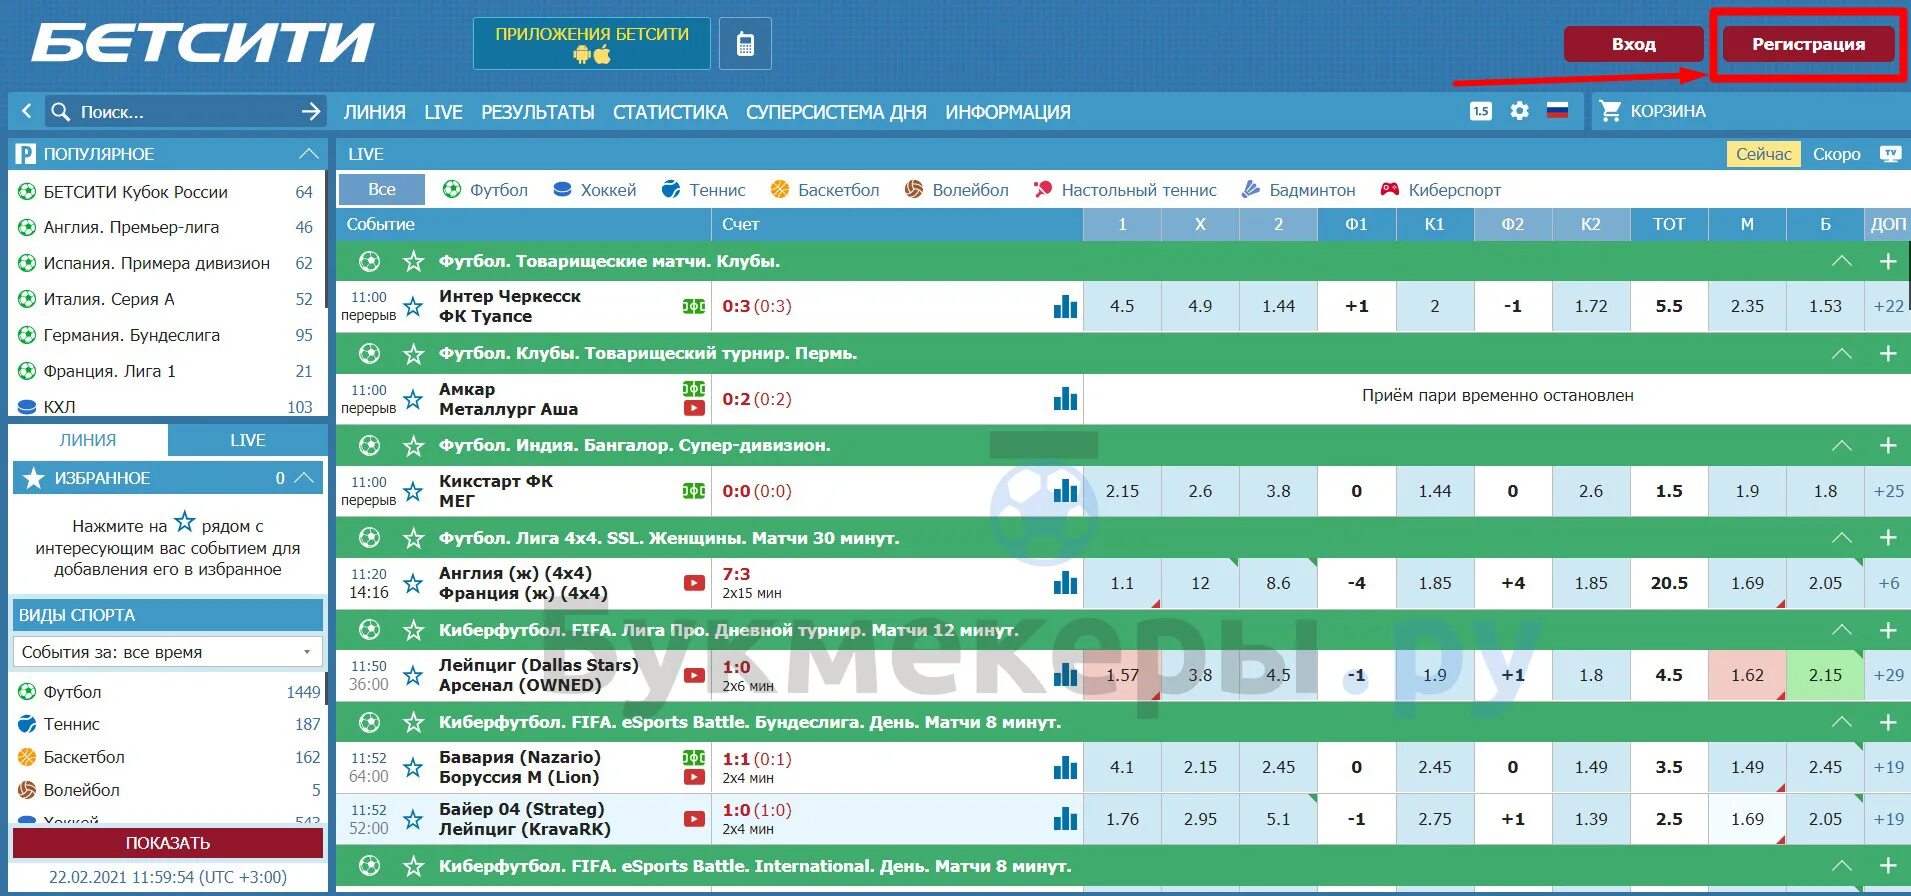
Task: Select red-highlighted 1.62 odds for Лейпциг
Action: click(x=1747, y=675)
